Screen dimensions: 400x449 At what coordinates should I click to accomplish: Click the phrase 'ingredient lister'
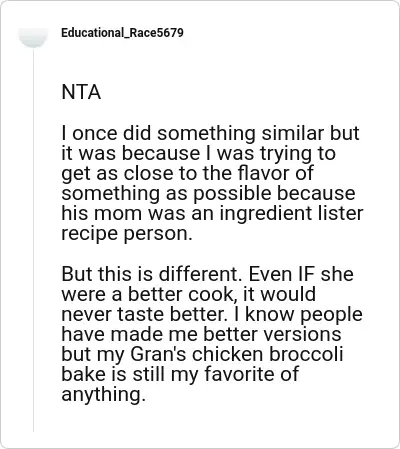click(291, 213)
